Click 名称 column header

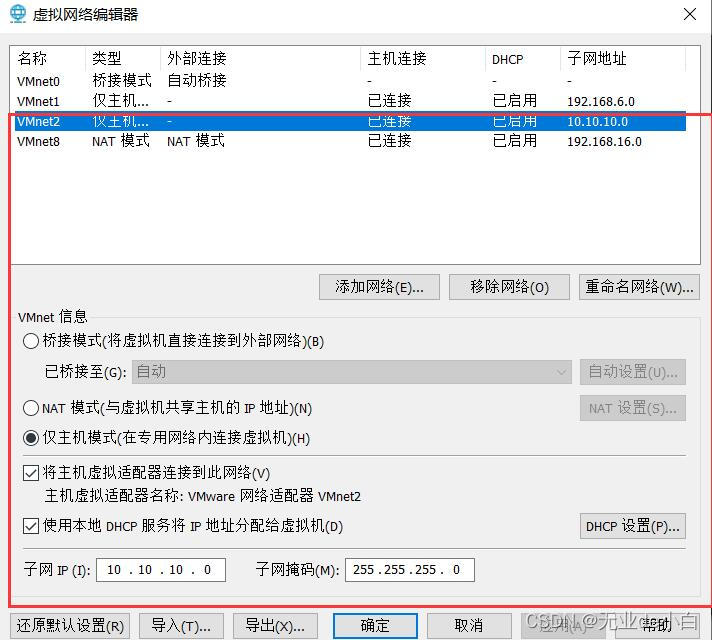point(50,59)
